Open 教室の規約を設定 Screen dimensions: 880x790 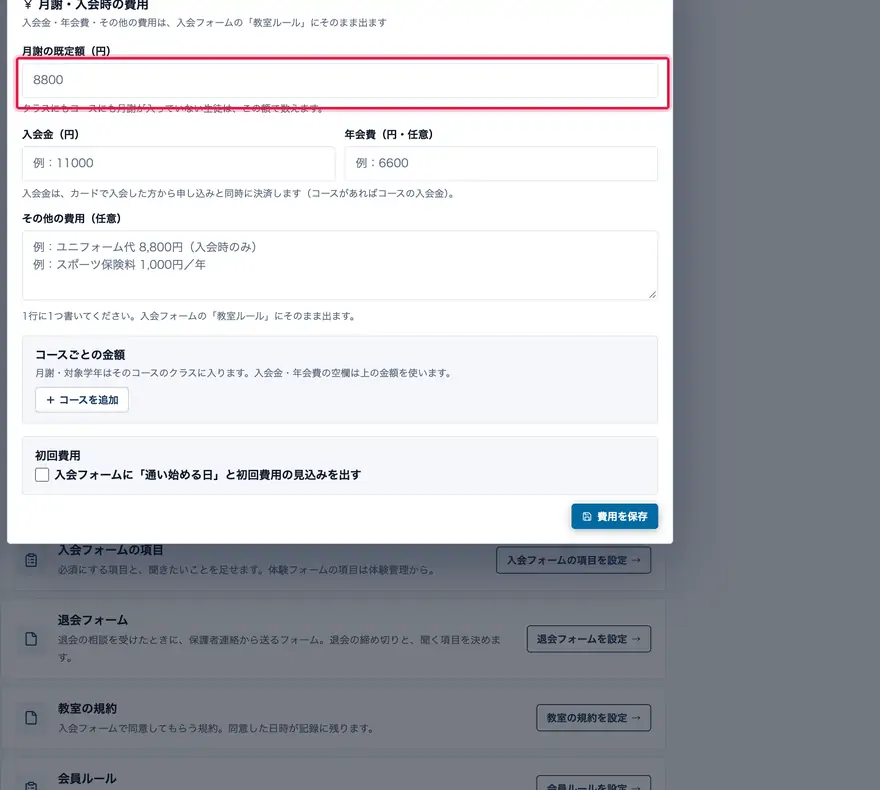pyautogui.click(x=594, y=718)
